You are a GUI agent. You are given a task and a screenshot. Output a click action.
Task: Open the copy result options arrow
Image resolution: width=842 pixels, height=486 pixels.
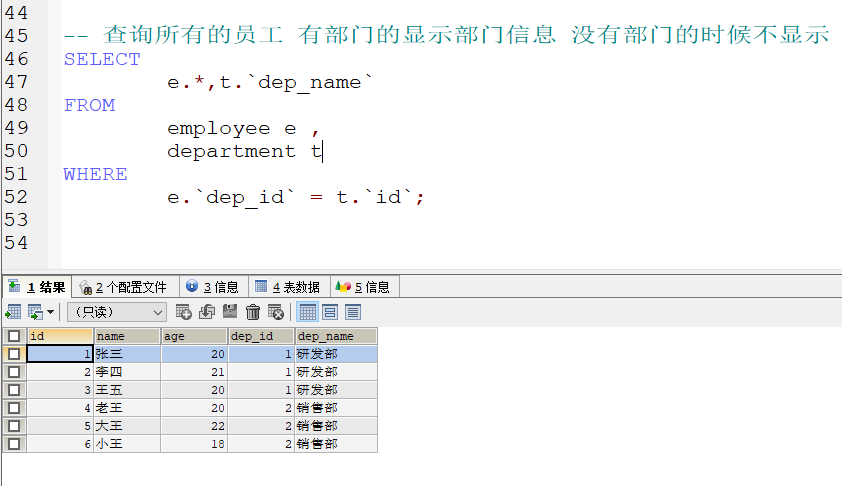pos(50,312)
